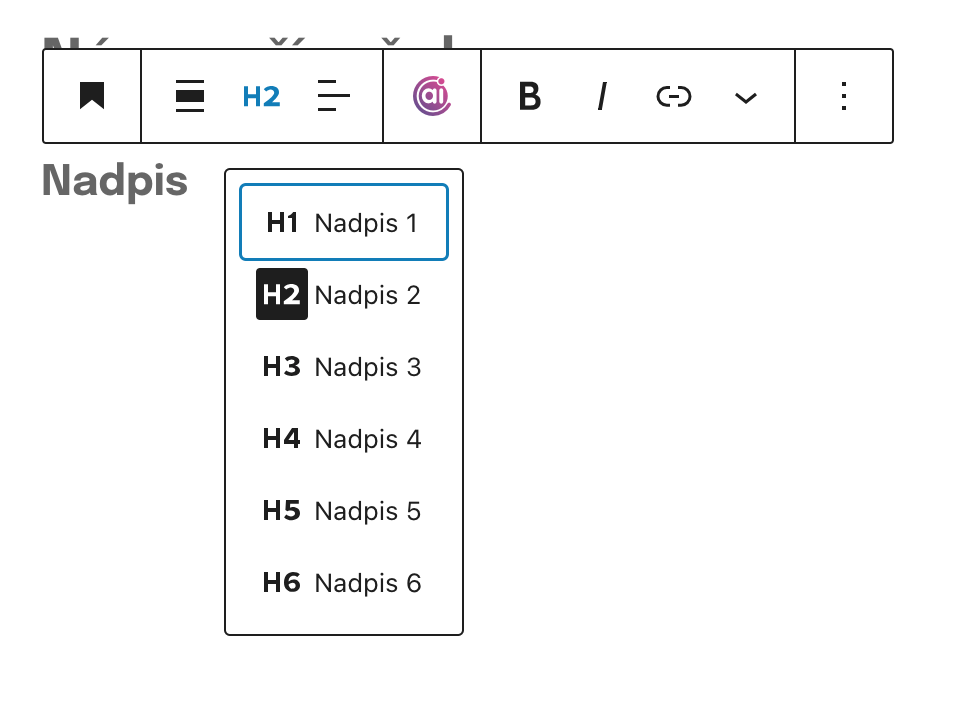This screenshot has width=960, height=722.
Task: Click the dark H2 badge in list
Action: [282, 295]
